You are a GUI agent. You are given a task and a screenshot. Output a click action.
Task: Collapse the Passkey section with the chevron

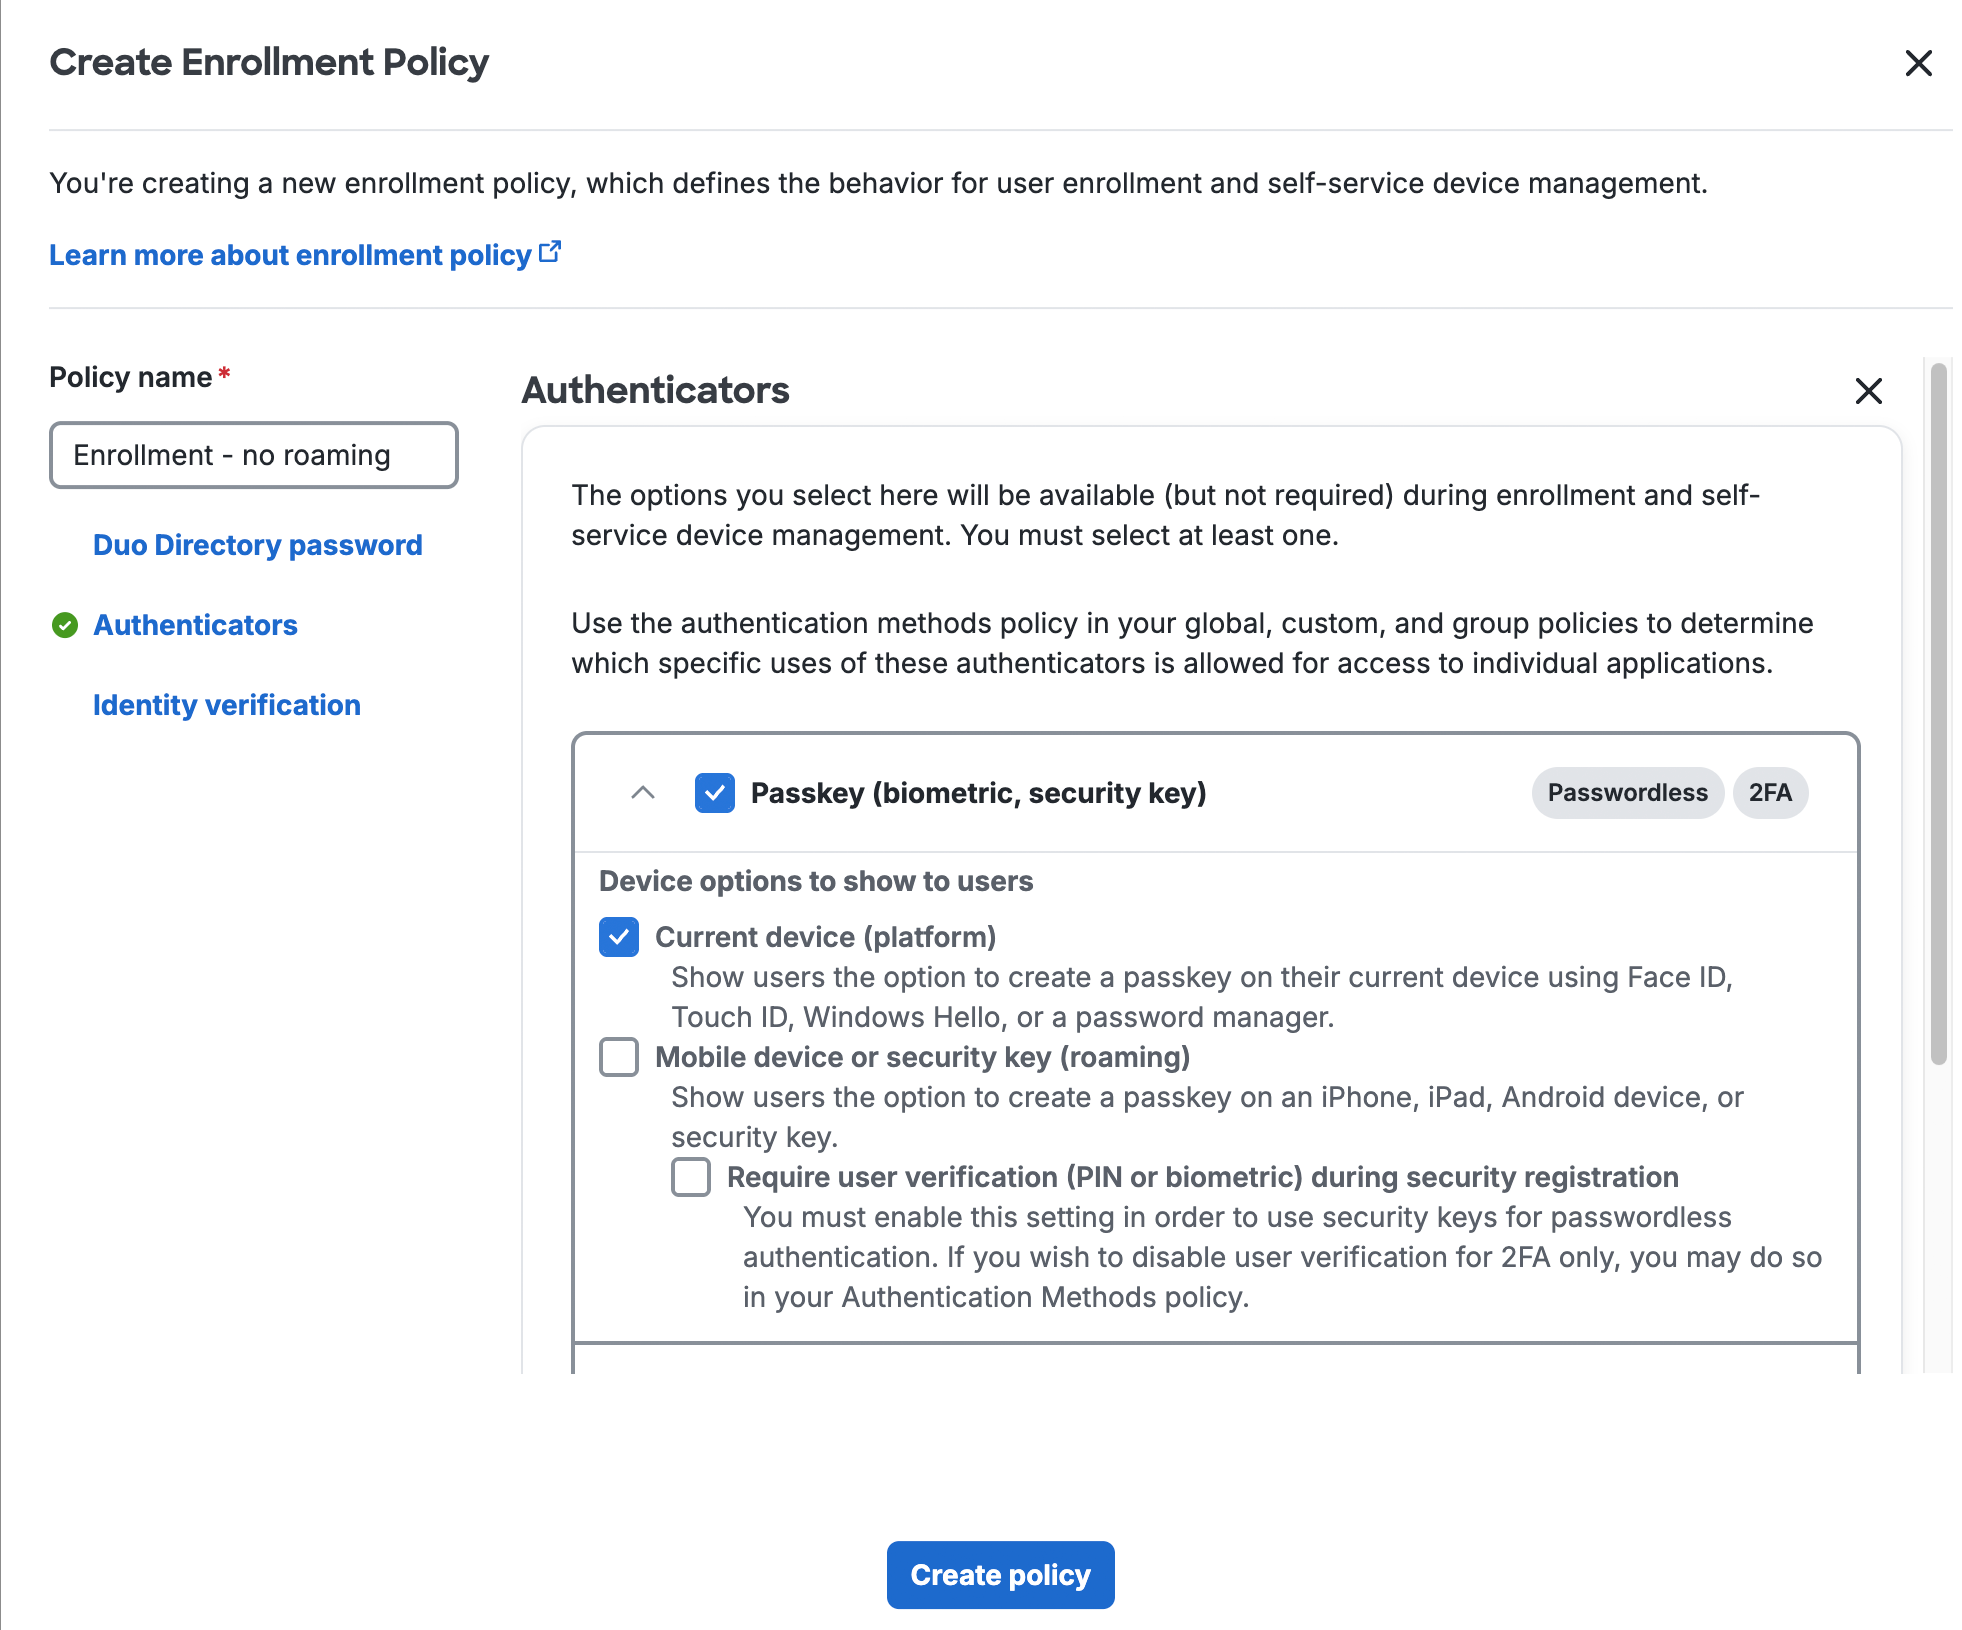(644, 793)
